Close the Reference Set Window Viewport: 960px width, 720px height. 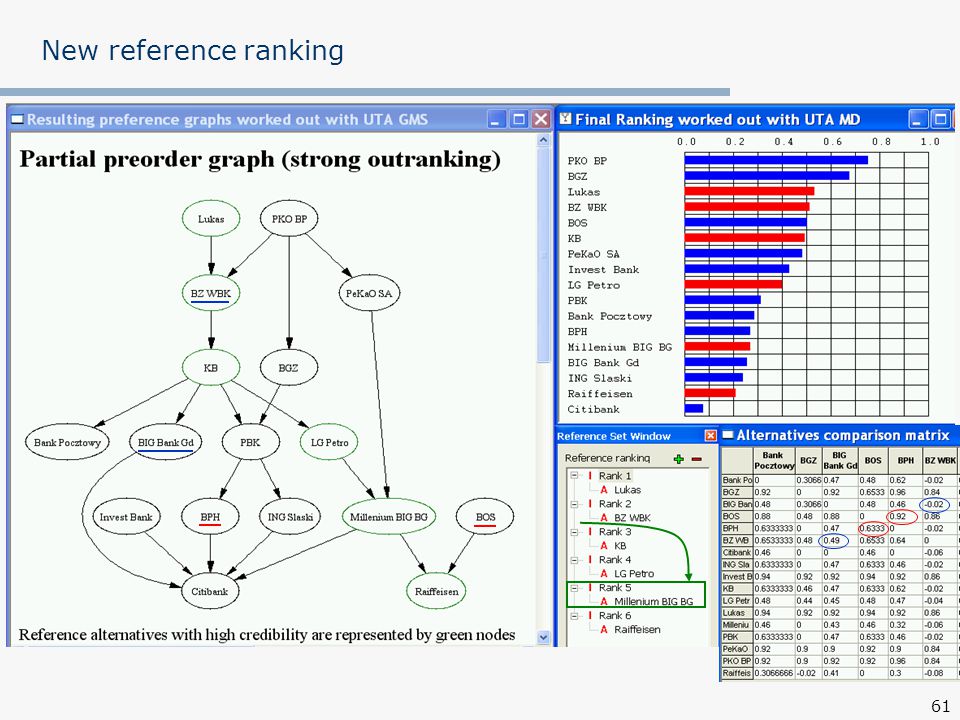click(710, 435)
